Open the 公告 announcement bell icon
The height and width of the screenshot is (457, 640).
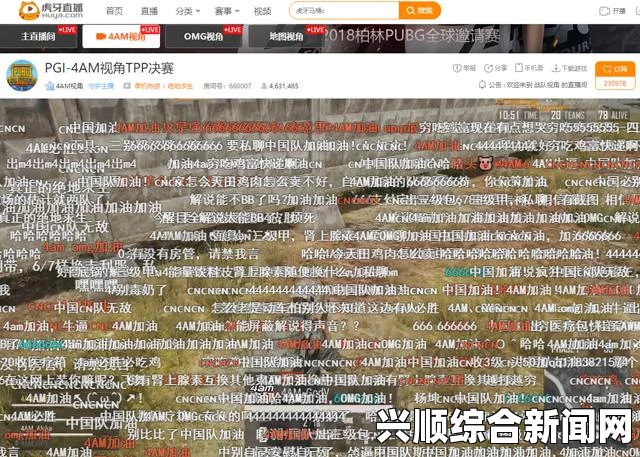[482, 85]
